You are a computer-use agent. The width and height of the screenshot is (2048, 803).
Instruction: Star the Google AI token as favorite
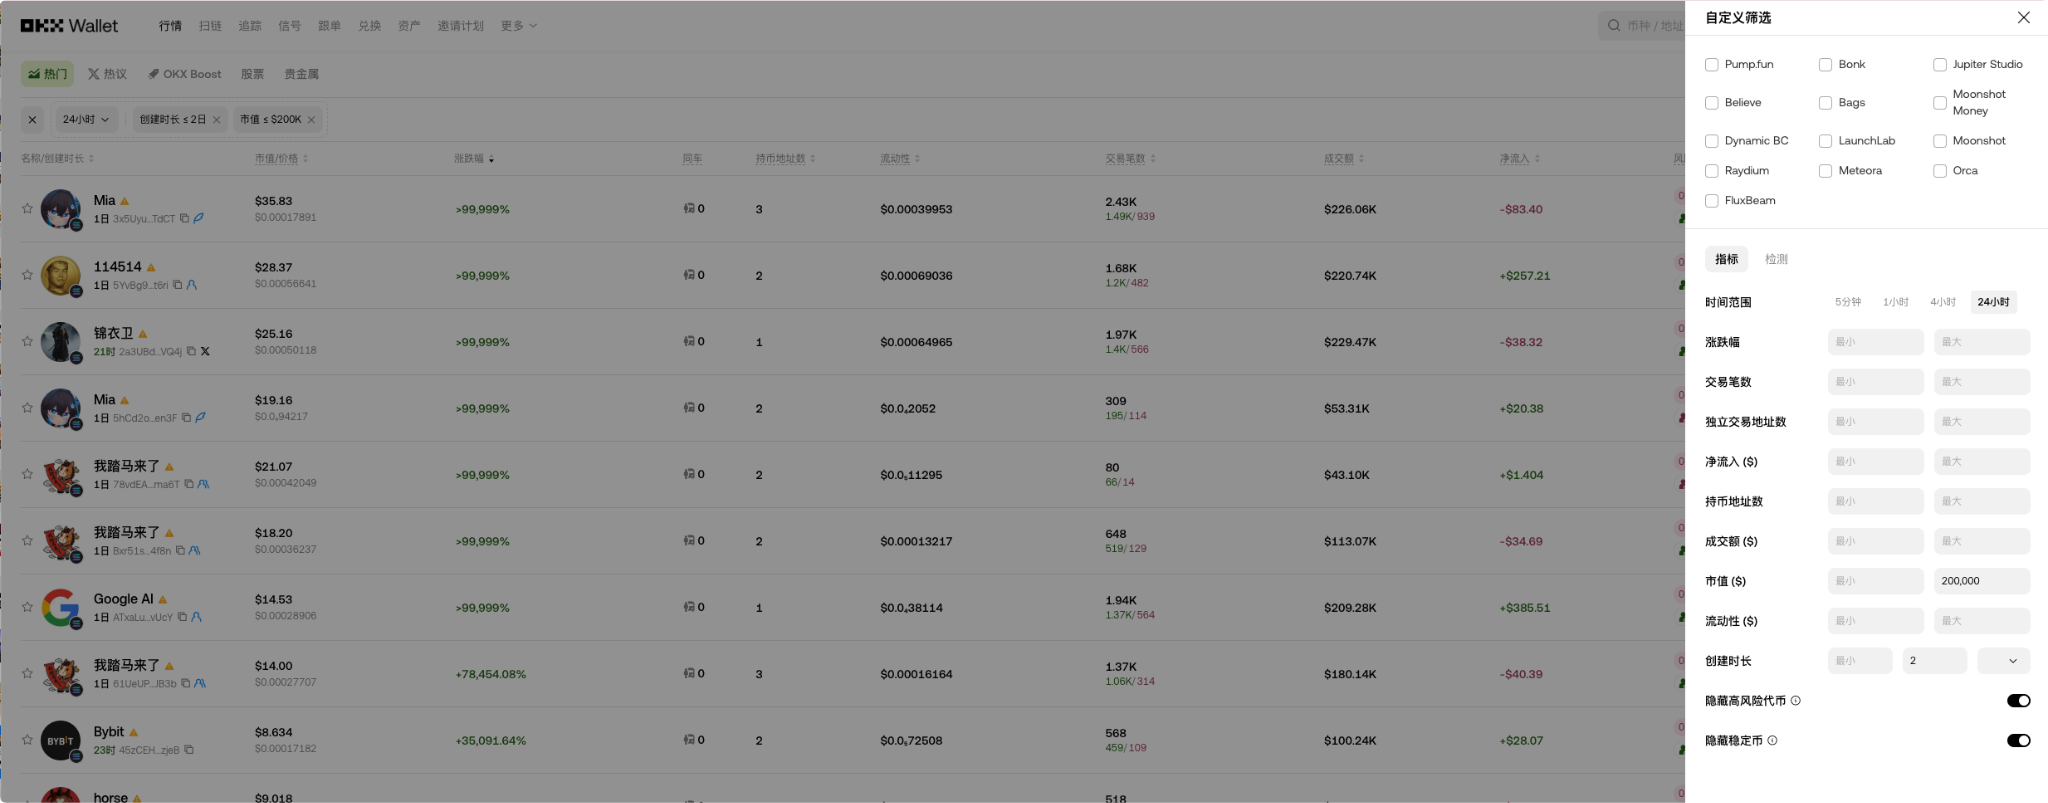(27, 607)
